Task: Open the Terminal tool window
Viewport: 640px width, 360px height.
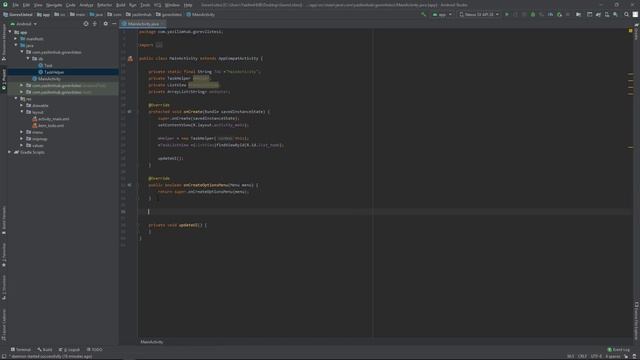Action: (20, 350)
